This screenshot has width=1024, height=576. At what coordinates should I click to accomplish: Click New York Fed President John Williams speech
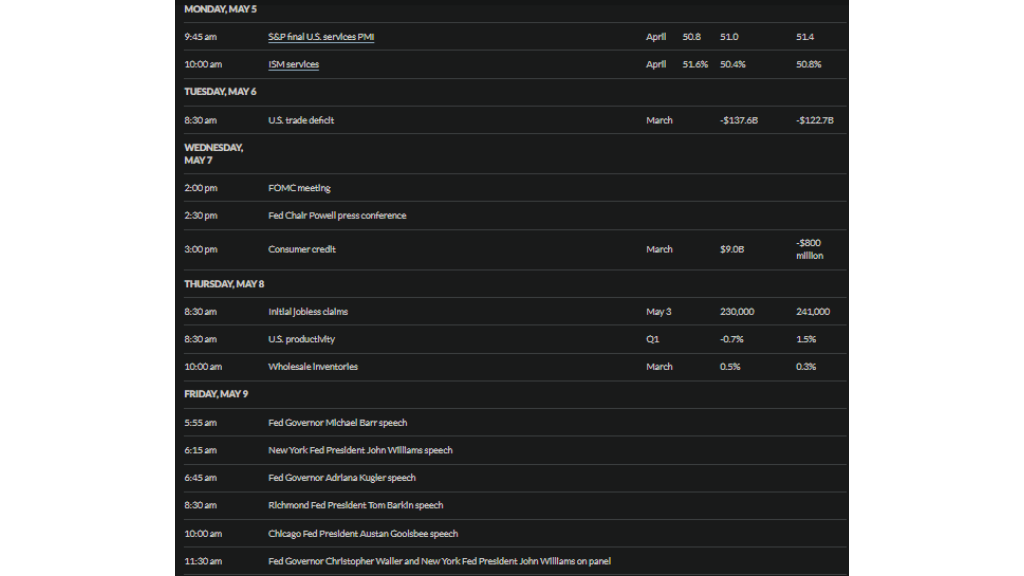360,450
